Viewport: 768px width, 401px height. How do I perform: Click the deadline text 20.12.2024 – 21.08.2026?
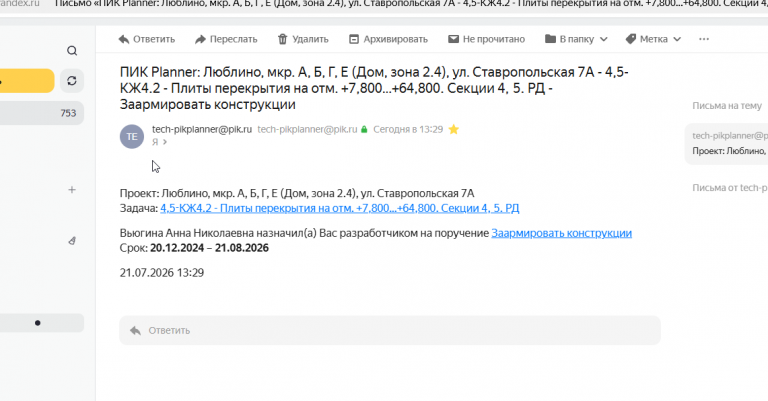(x=209, y=248)
